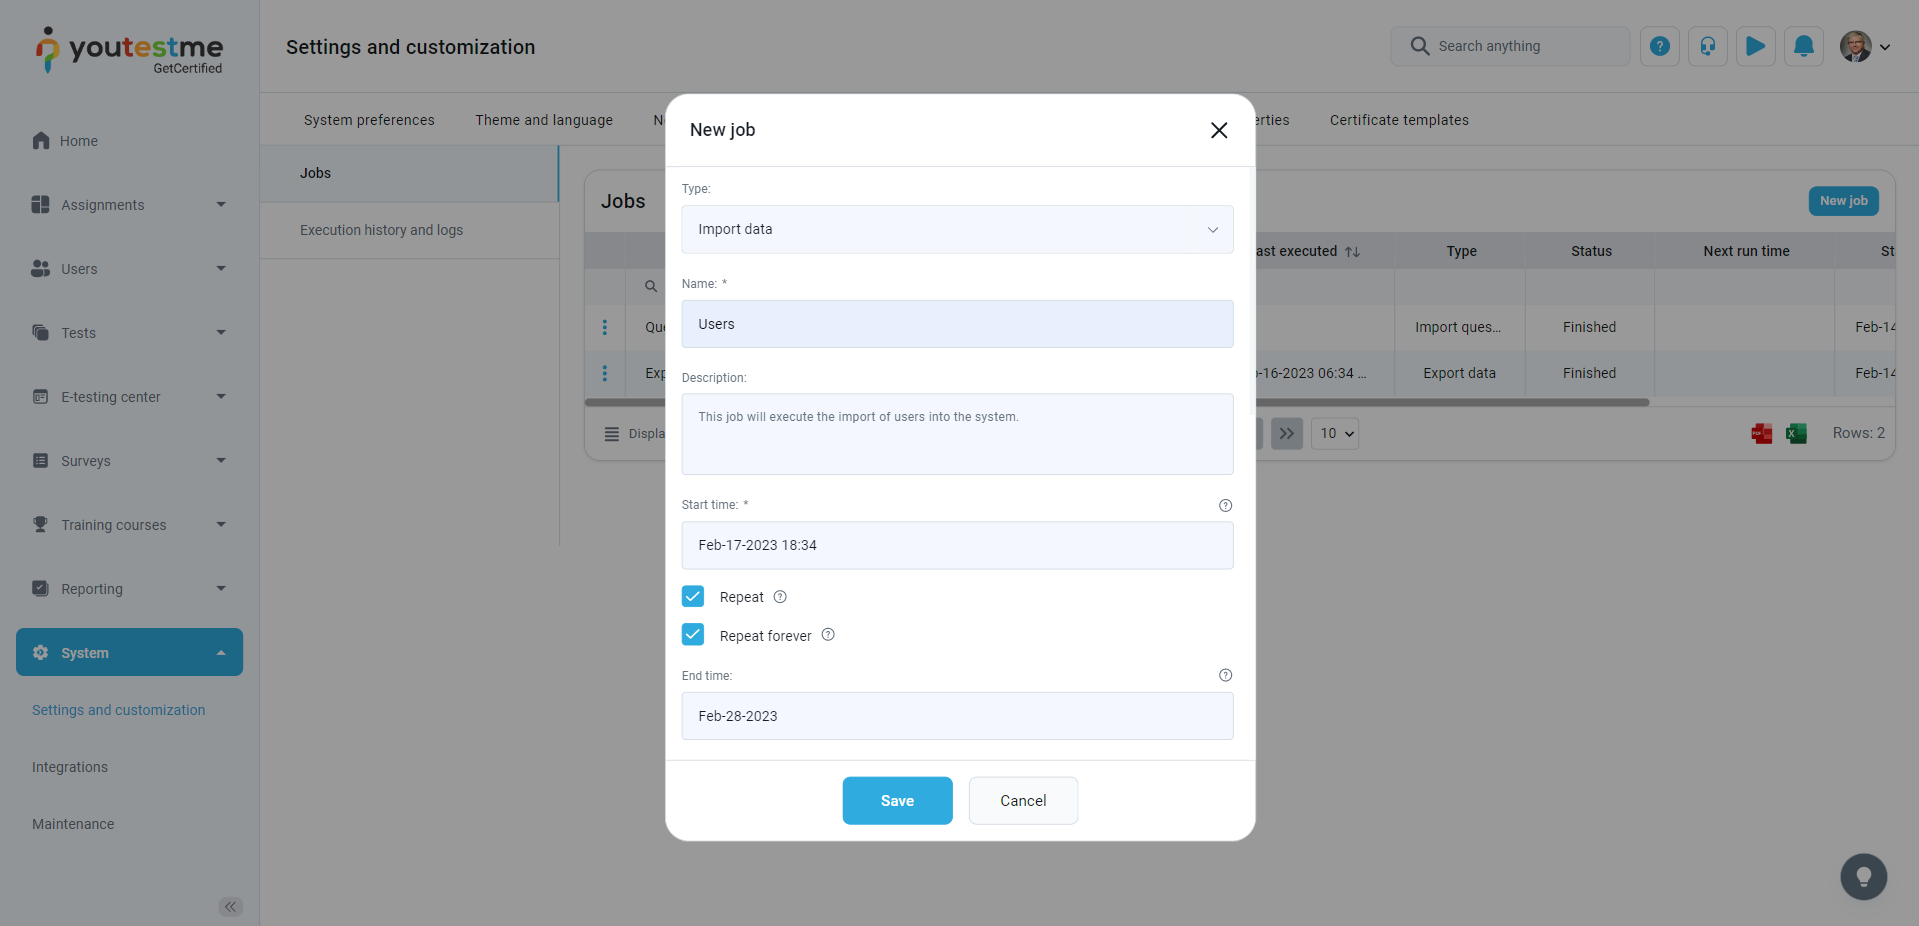1919x926 pixels.
Task: Switch to System preferences tab
Action: (x=369, y=120)
